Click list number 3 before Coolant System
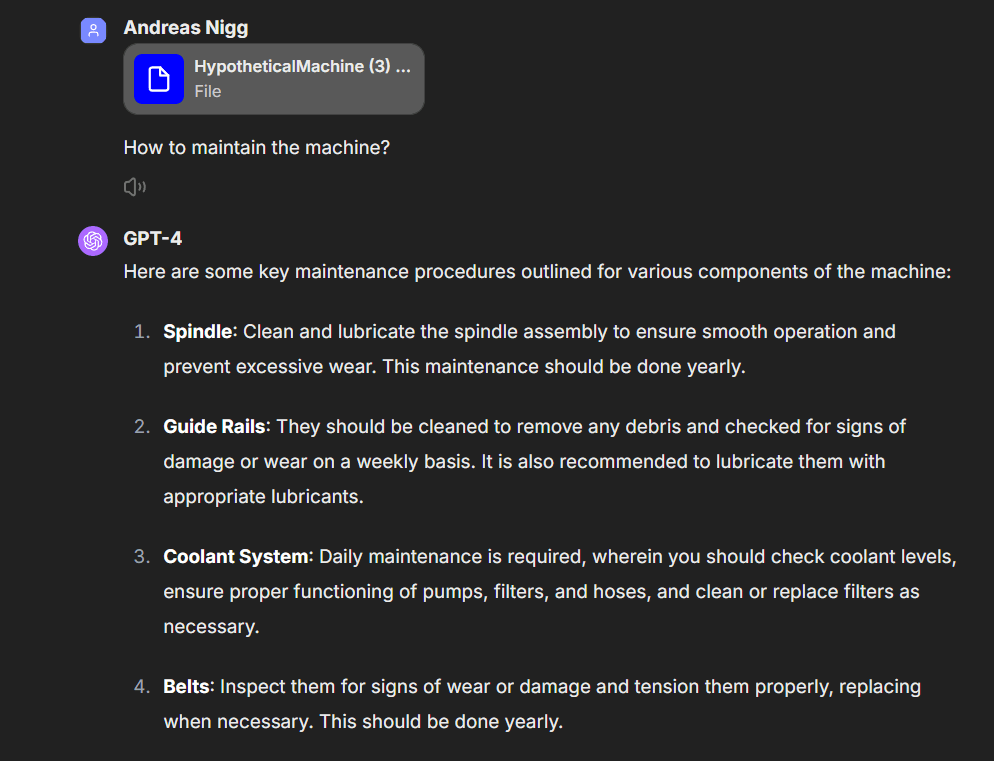994x761 pixels. coord(142,557)
